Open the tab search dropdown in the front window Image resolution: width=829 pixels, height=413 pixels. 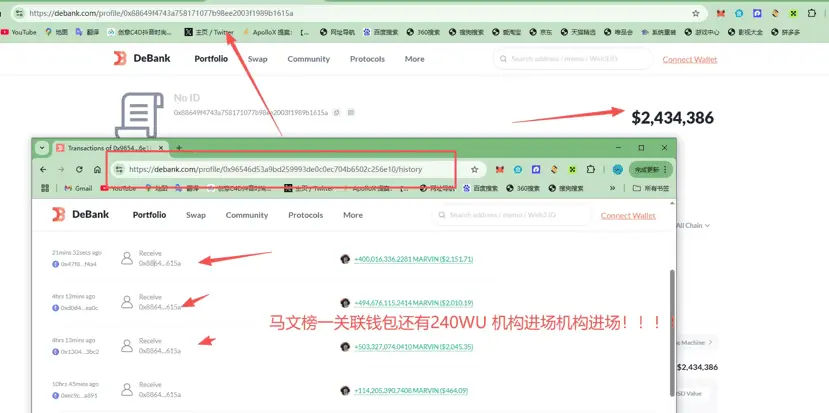[42, 148]
